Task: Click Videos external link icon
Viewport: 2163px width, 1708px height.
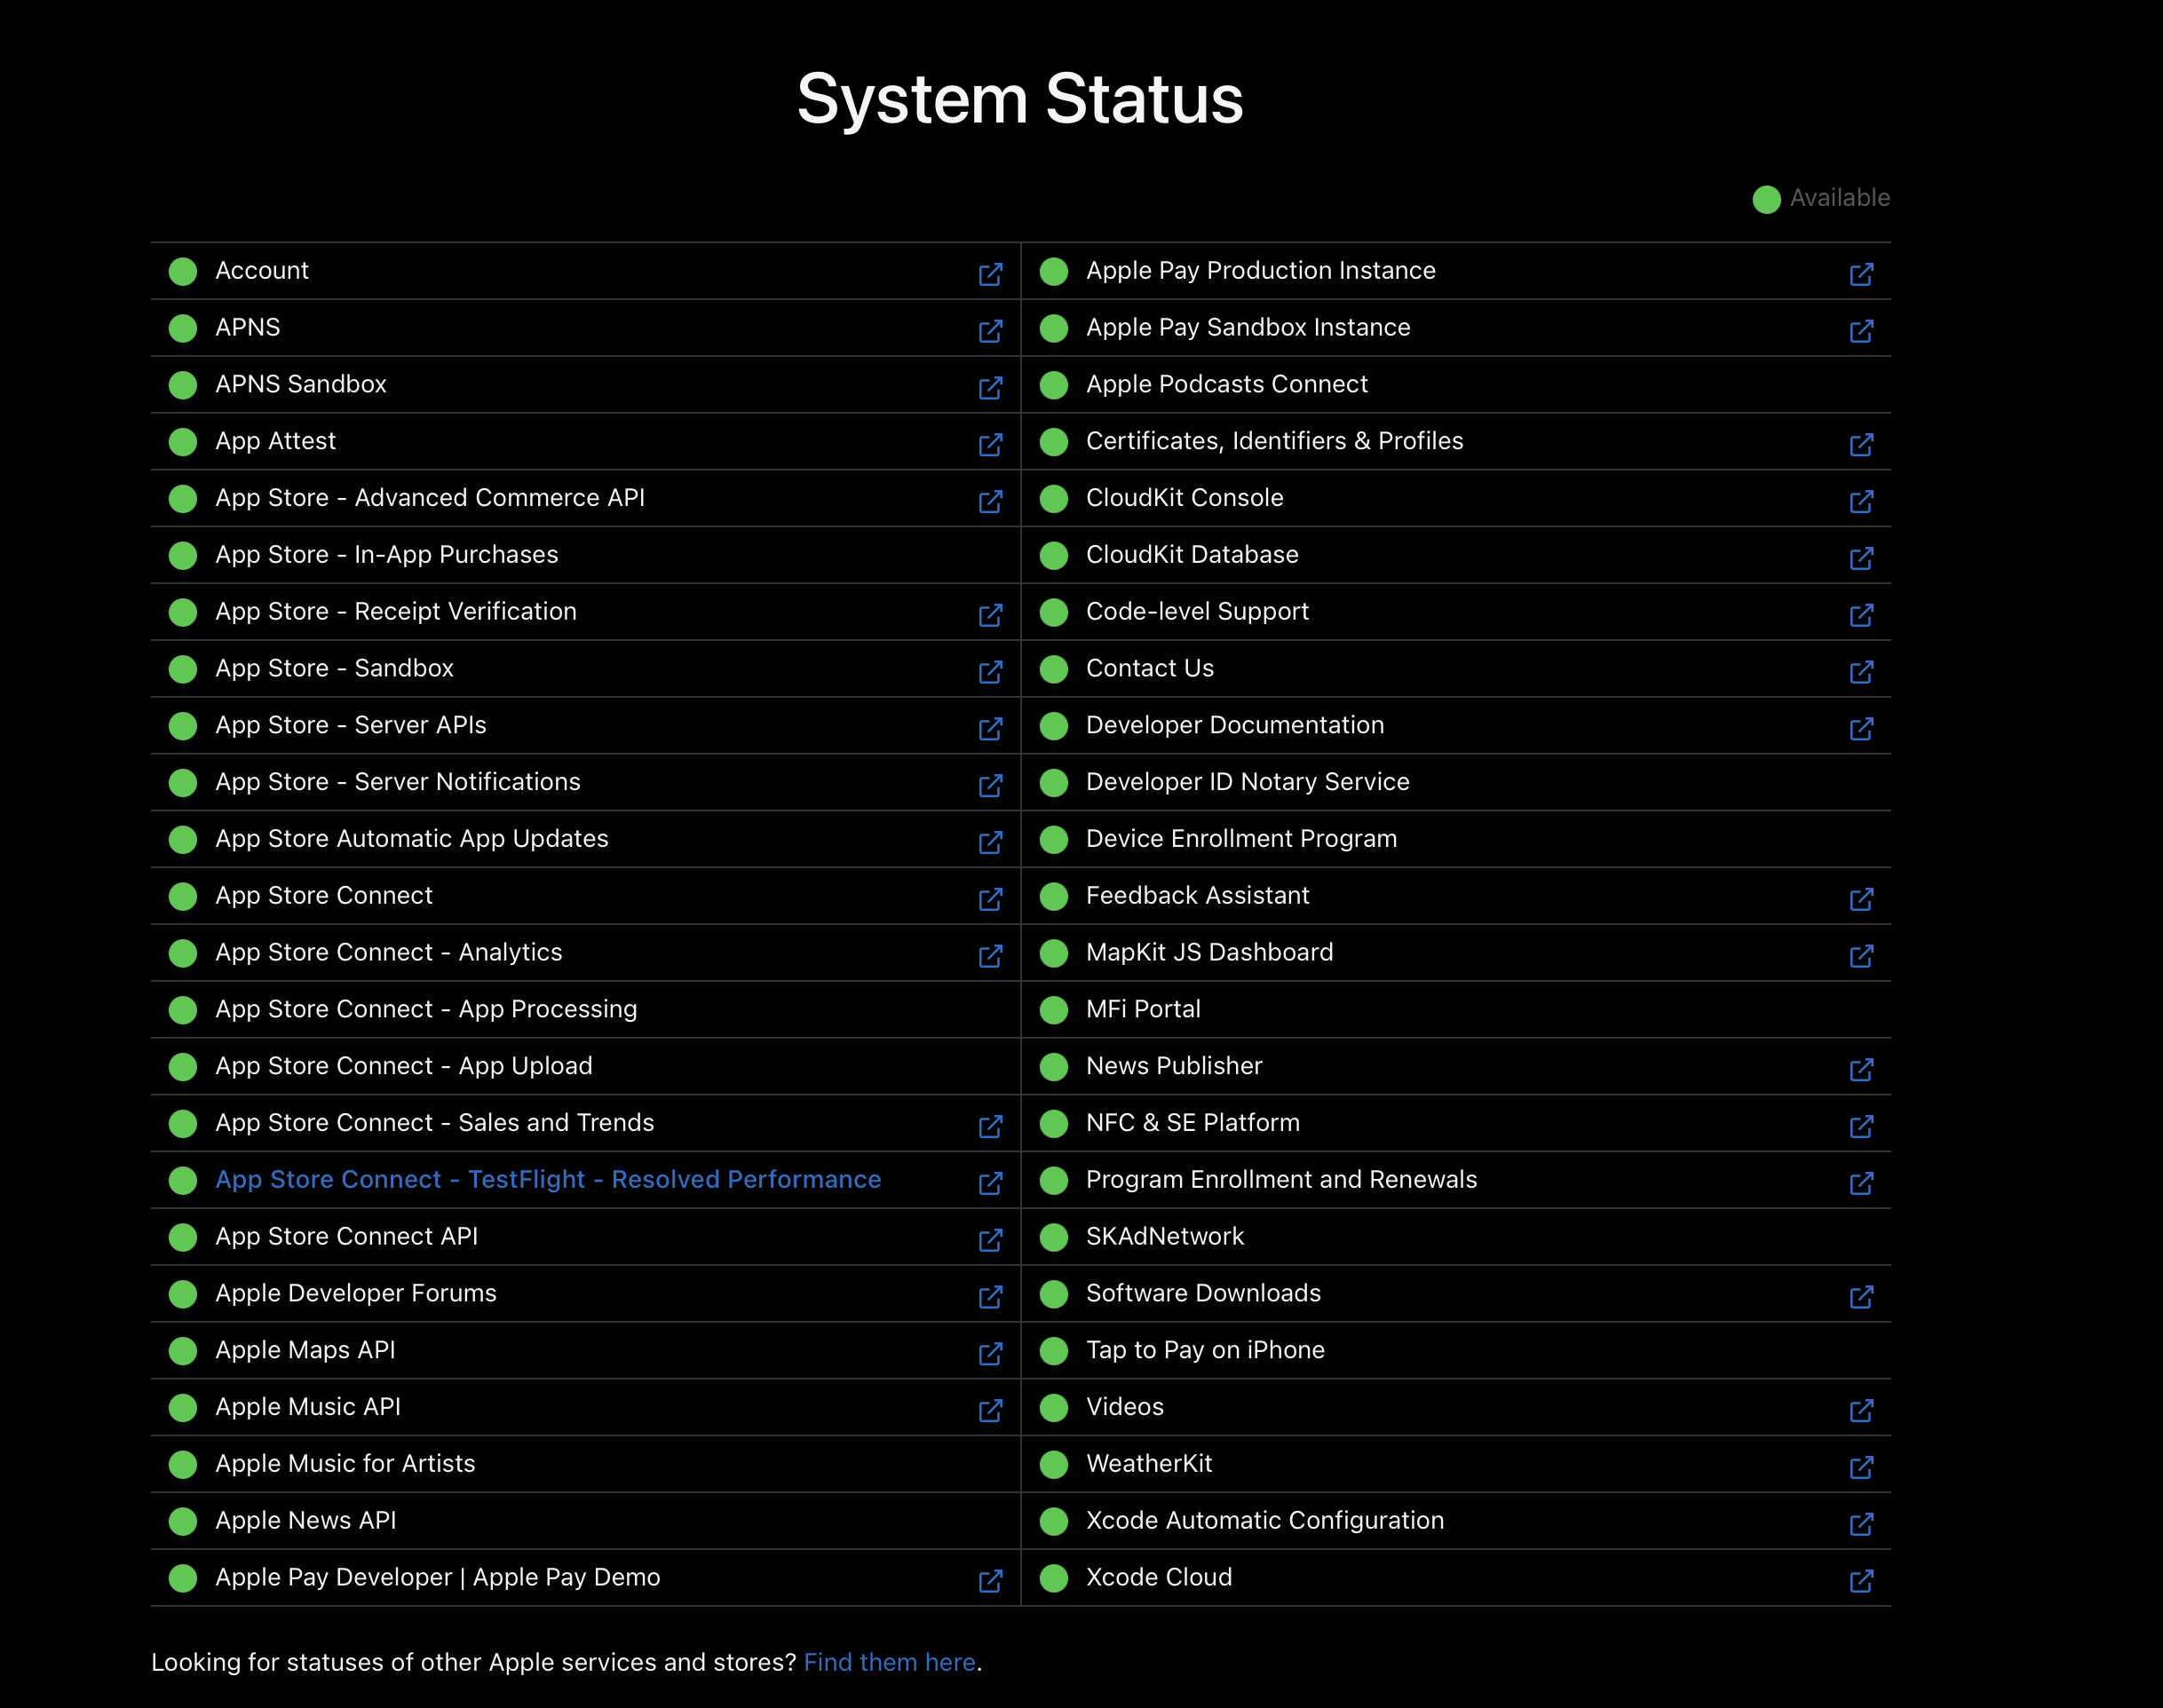Action: [x=1861, y=1411]
